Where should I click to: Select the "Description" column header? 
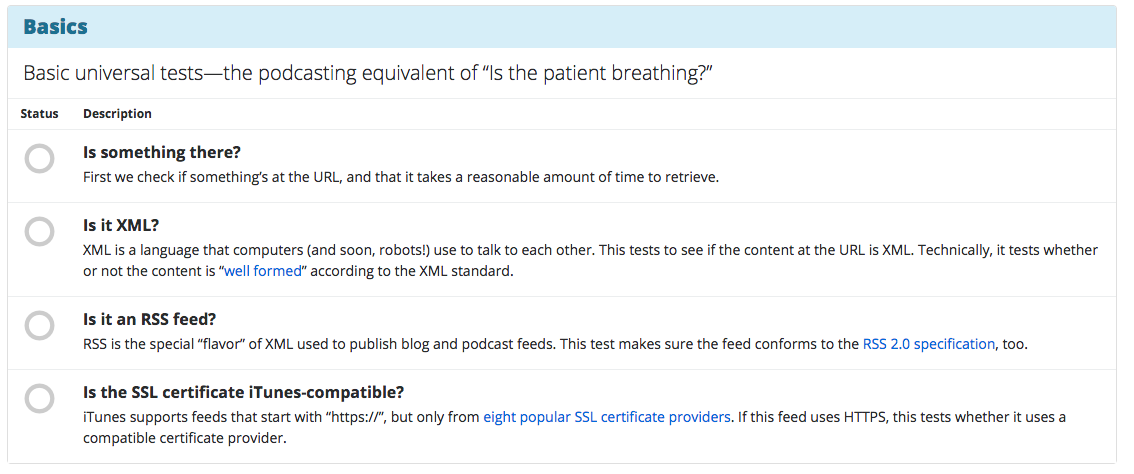(117, 114)
